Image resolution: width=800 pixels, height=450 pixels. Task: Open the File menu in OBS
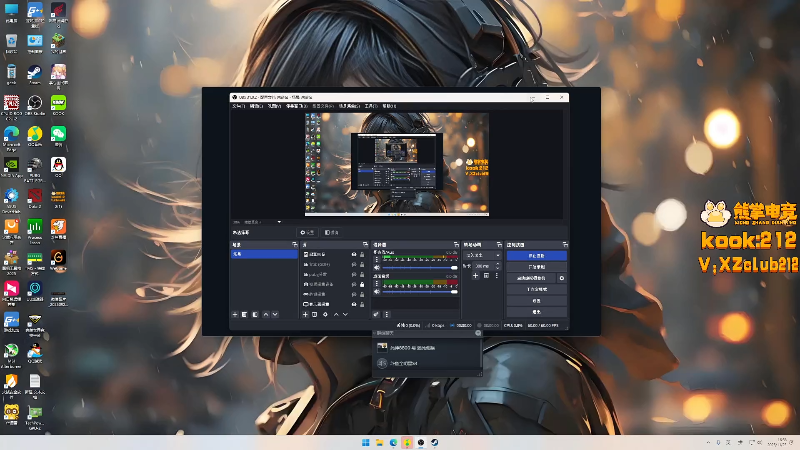point(238,106)
